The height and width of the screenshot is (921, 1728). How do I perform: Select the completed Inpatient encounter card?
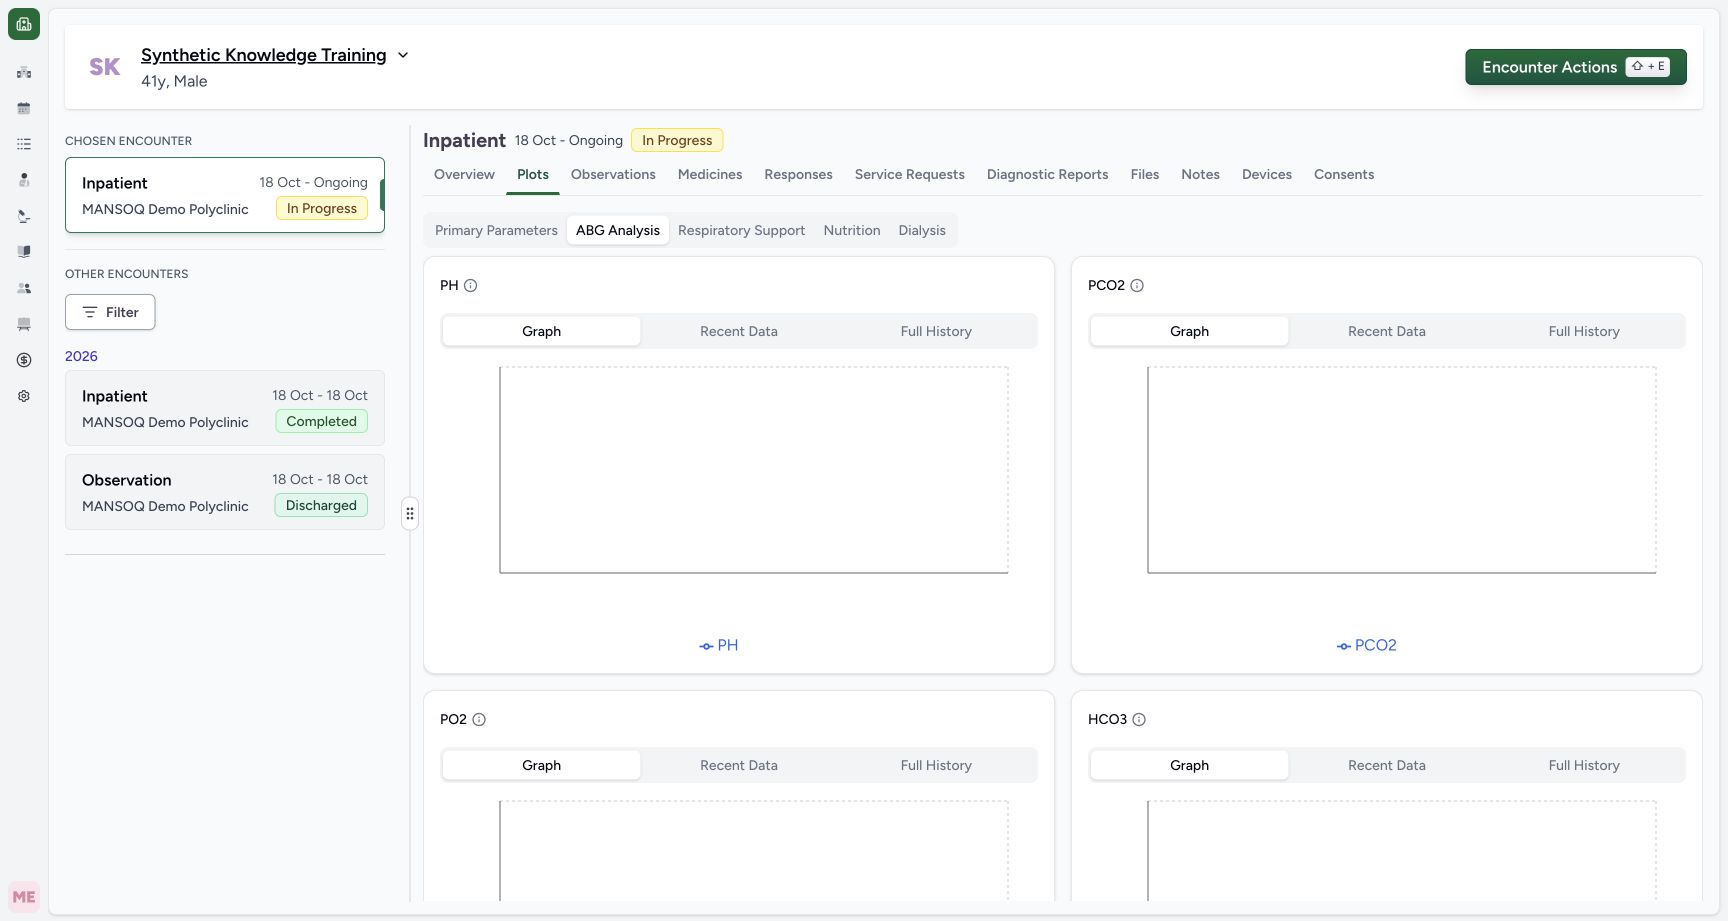225,408
